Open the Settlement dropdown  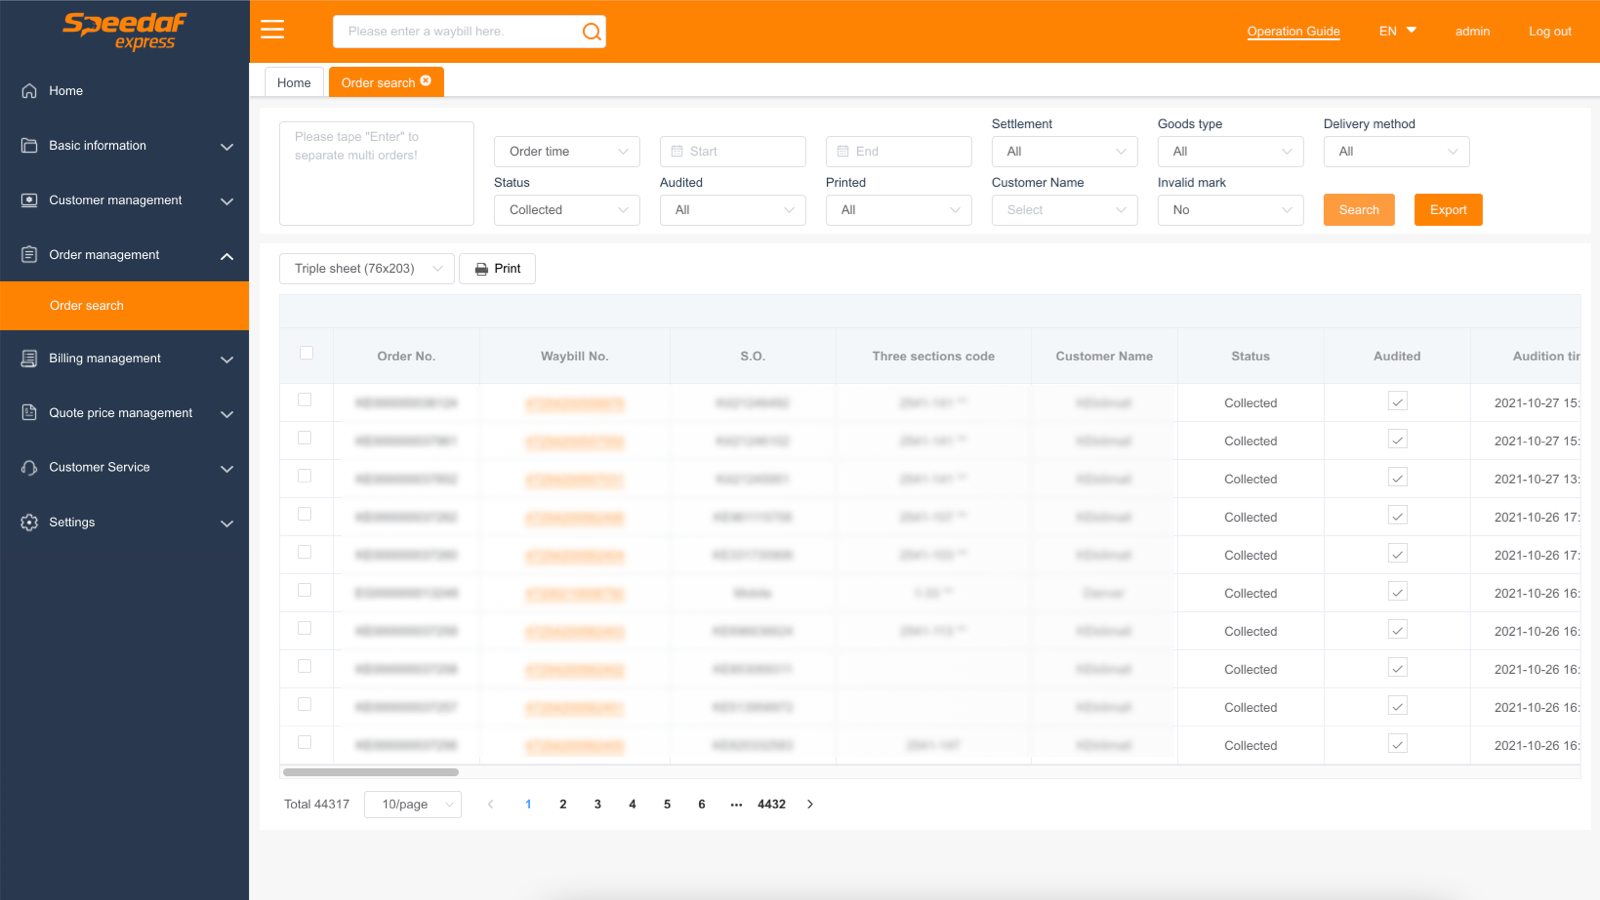click(x=1065, y=151)
